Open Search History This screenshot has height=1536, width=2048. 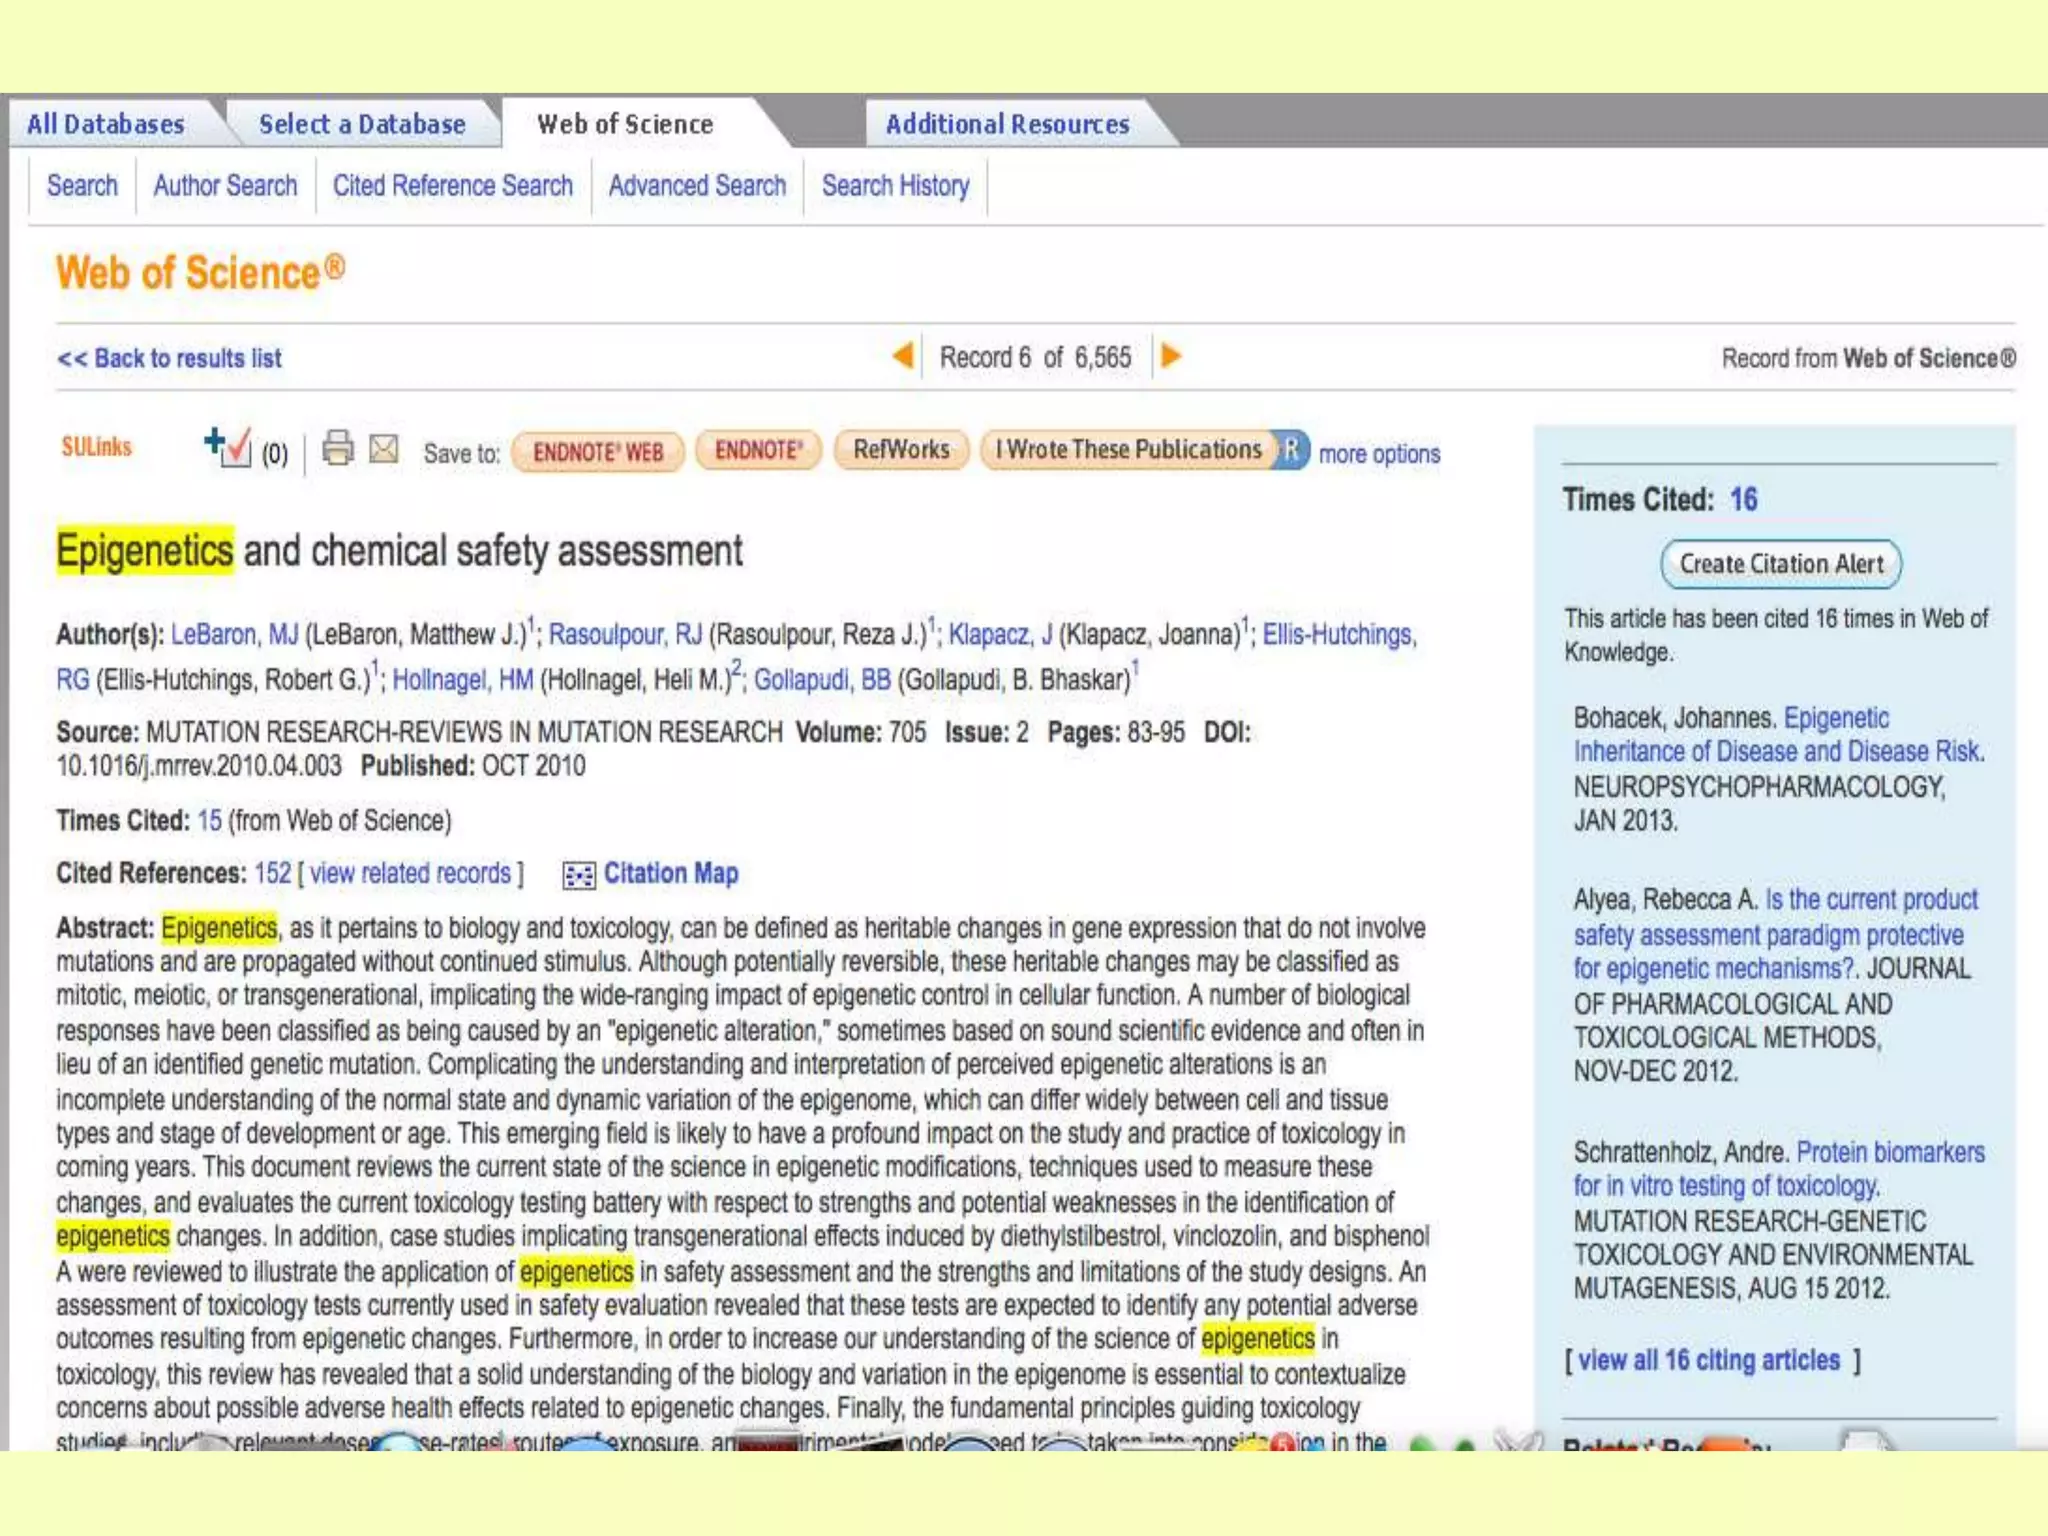895,186
